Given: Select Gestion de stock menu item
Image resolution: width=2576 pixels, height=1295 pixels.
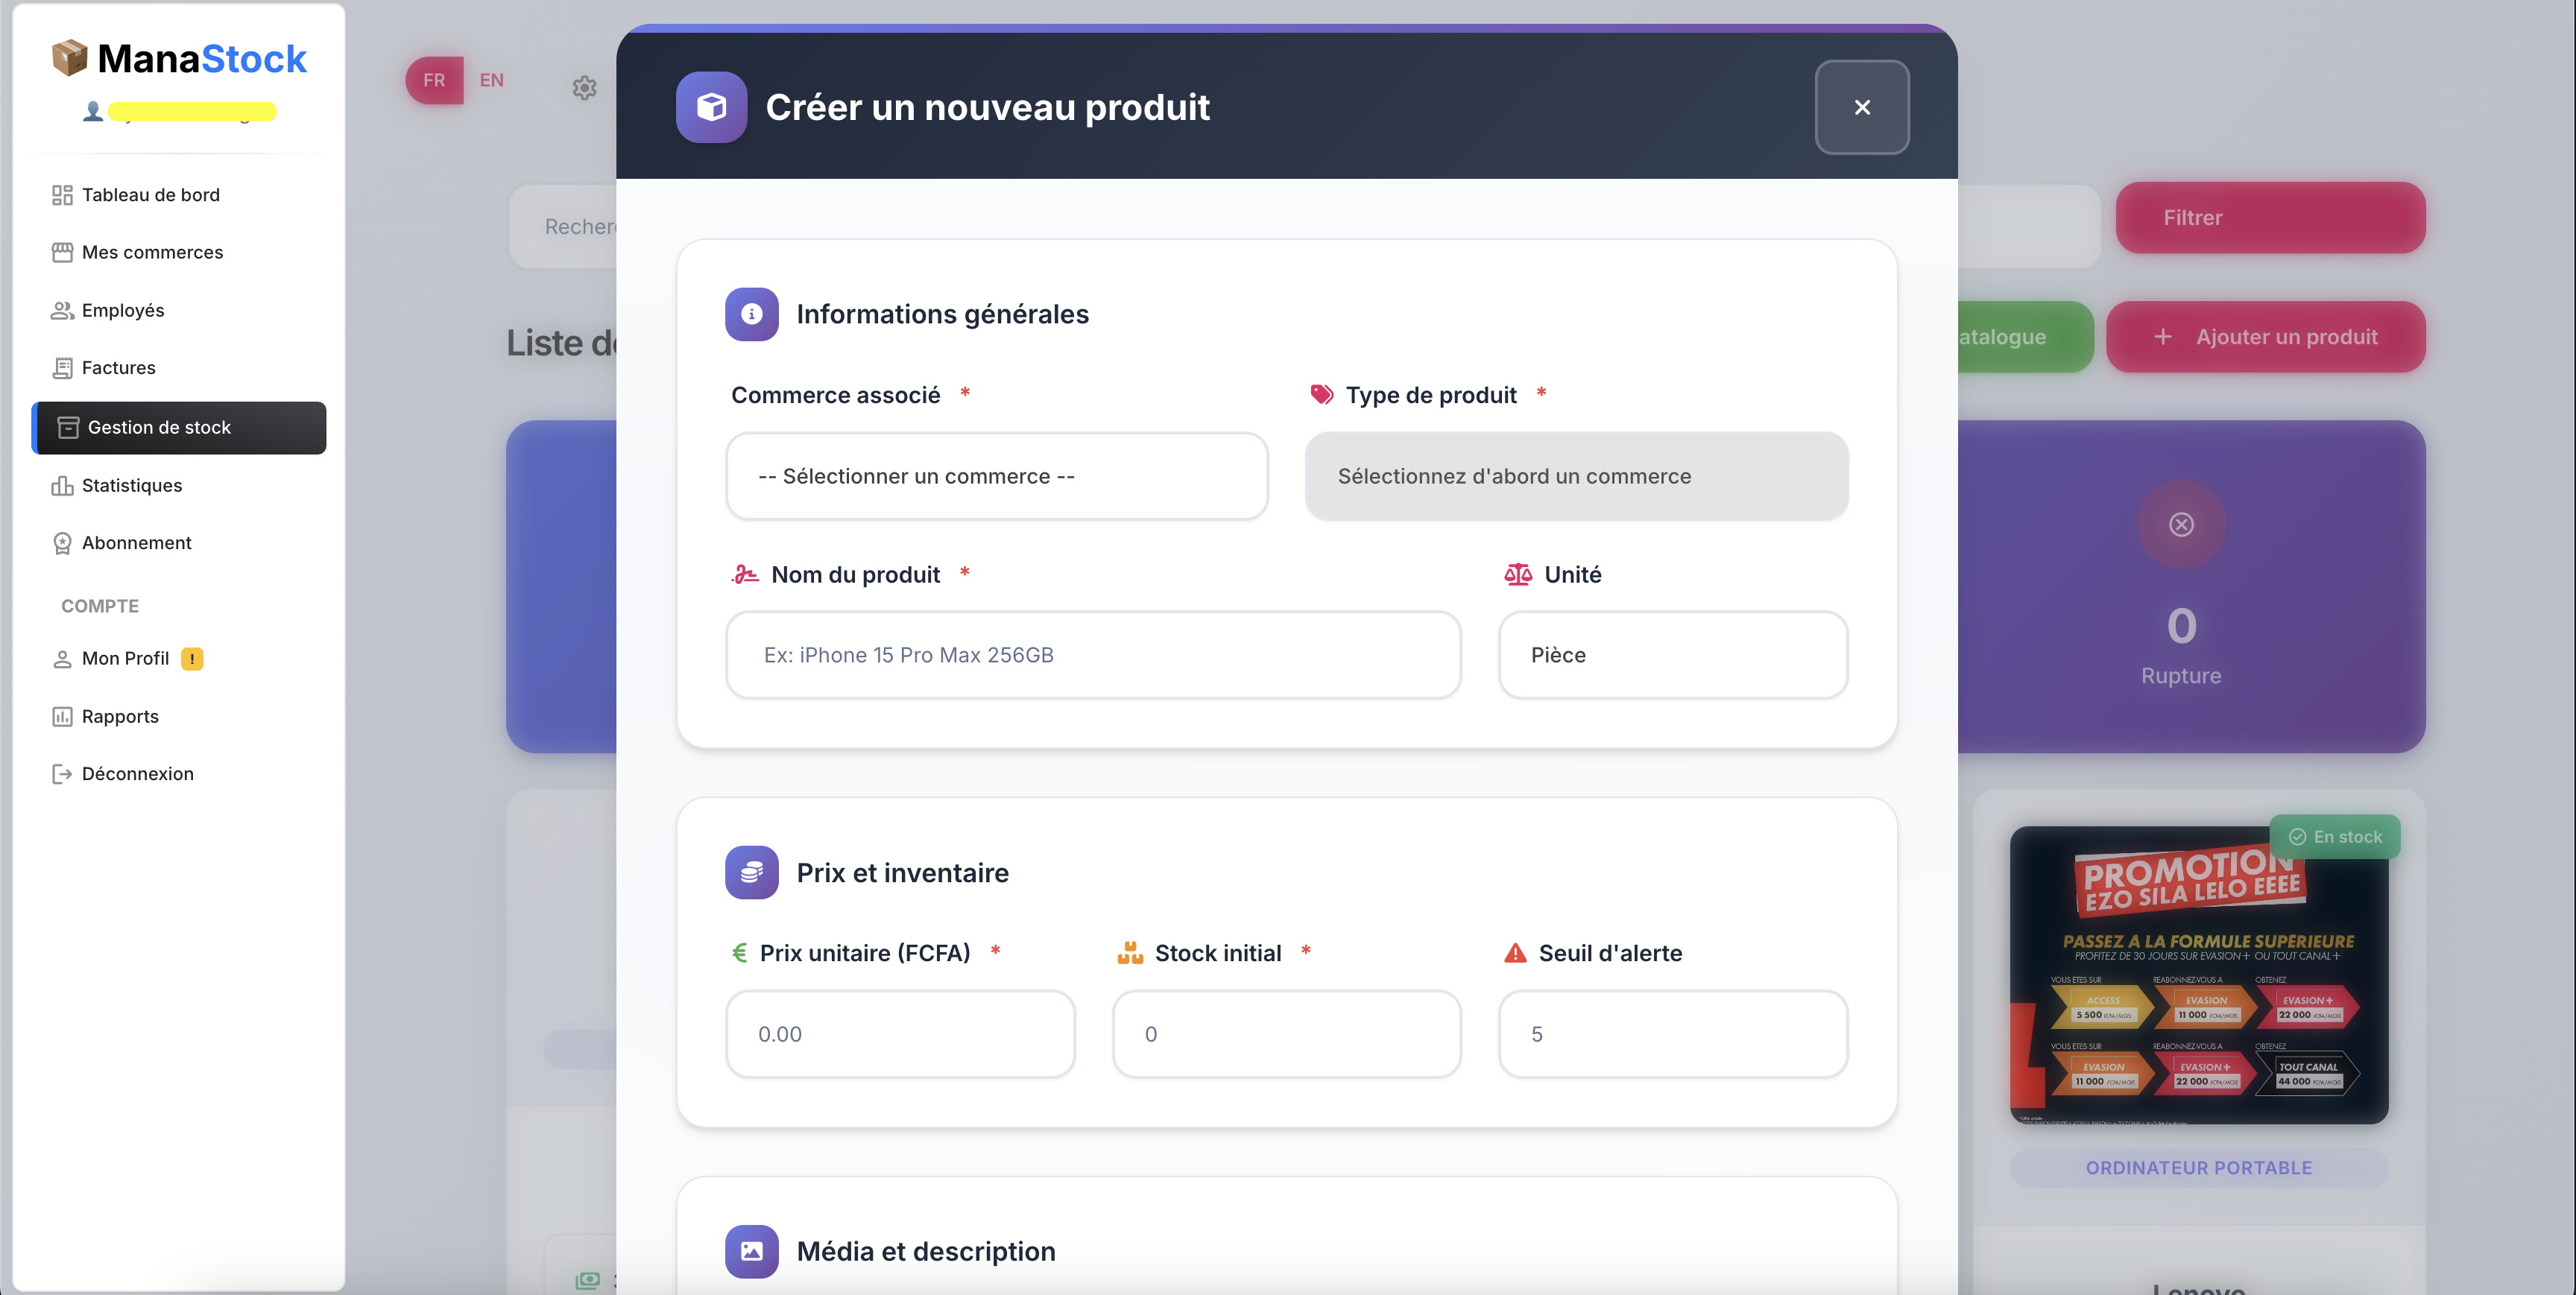Looking at the screenshot, I should point(178,428).
